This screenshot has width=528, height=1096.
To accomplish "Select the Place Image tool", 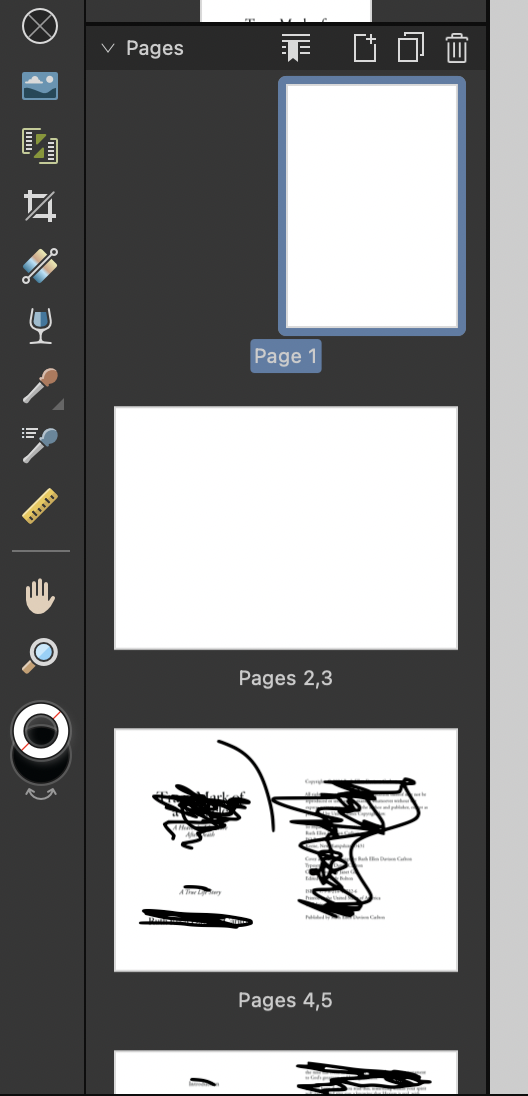I will (40, 86).
